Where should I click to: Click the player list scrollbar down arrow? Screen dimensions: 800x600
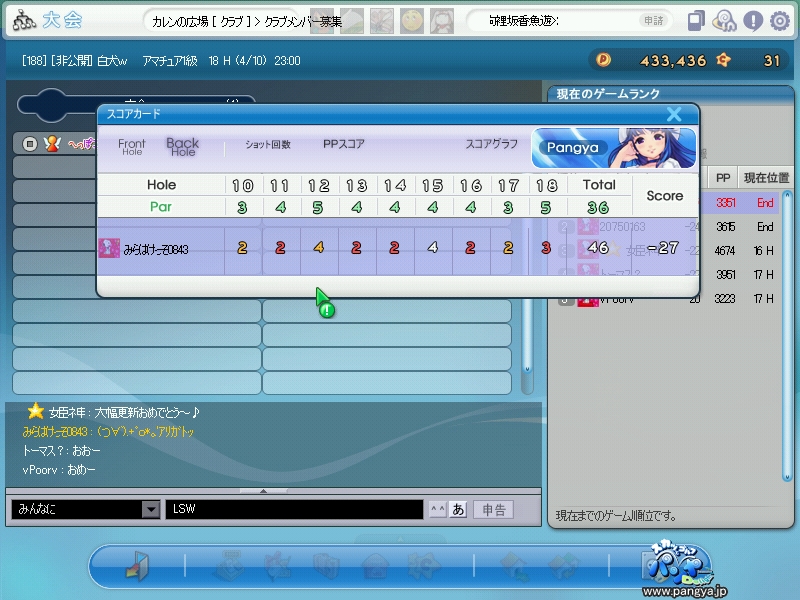(528, 368)
